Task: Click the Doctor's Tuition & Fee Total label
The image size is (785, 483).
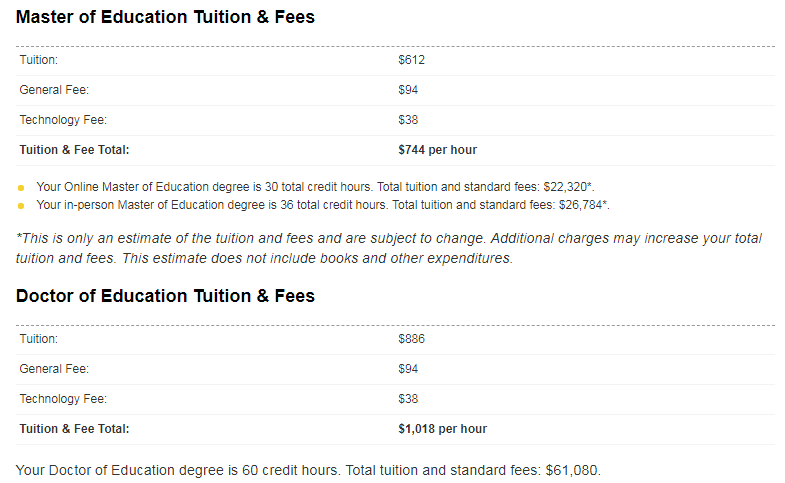Action: point(74,429)
